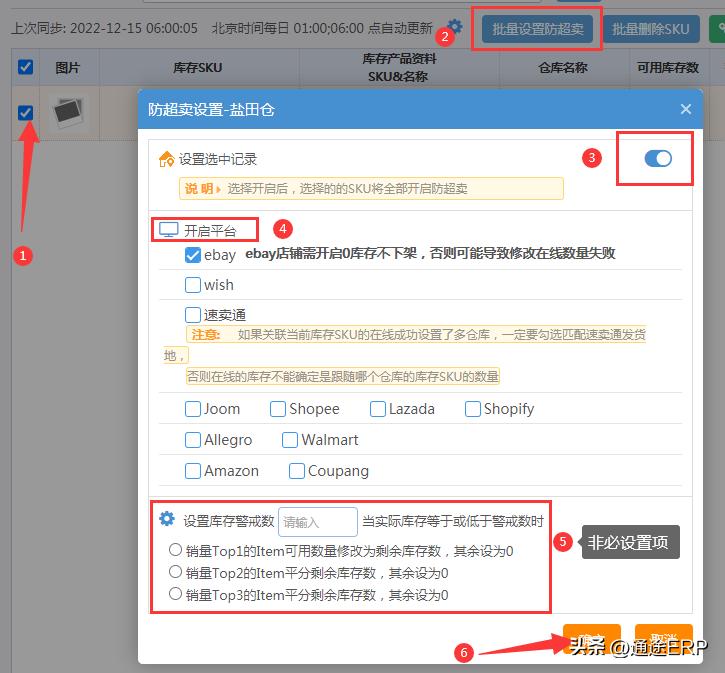Enable the wish platform checkbox

[192, 285]
